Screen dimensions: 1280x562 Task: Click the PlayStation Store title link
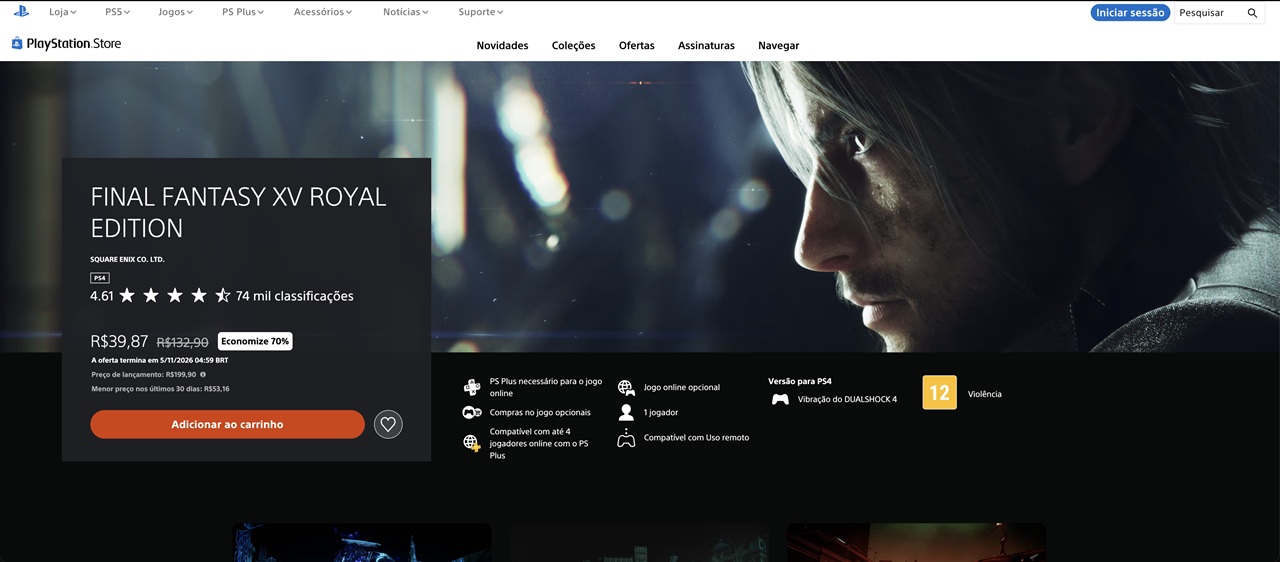click(x=74, y=43)
